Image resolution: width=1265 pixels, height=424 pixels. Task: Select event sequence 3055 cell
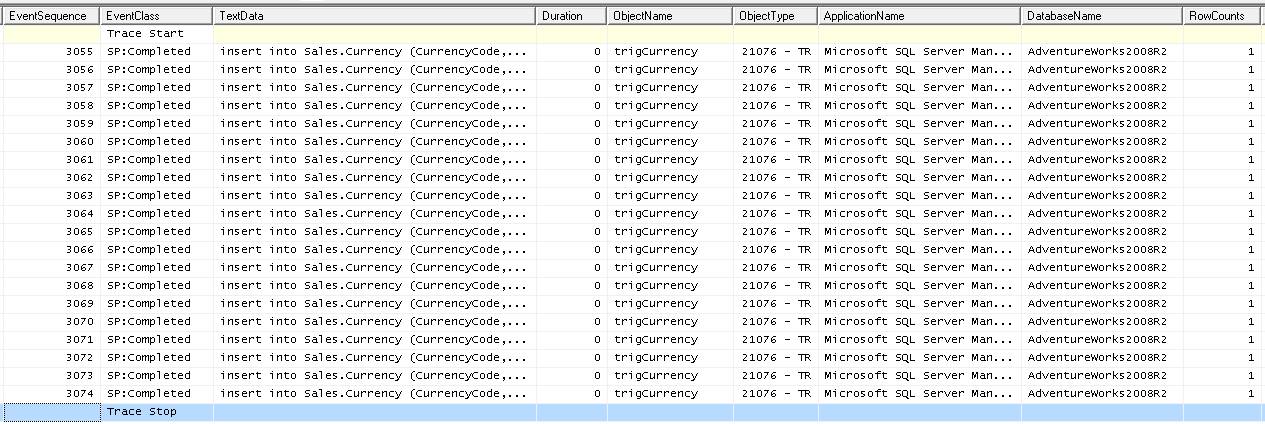point(50,52)
